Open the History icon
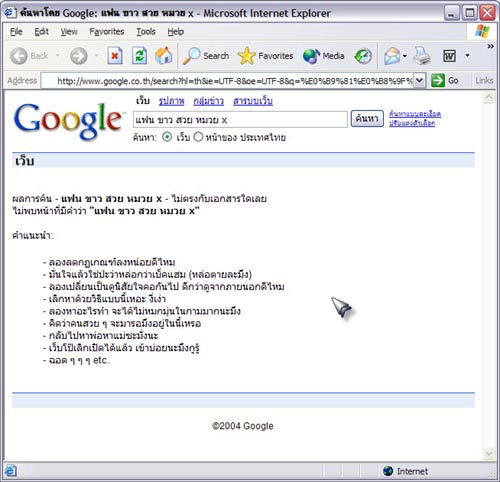This screenshot has height=482, width=500. pos(363,56)
